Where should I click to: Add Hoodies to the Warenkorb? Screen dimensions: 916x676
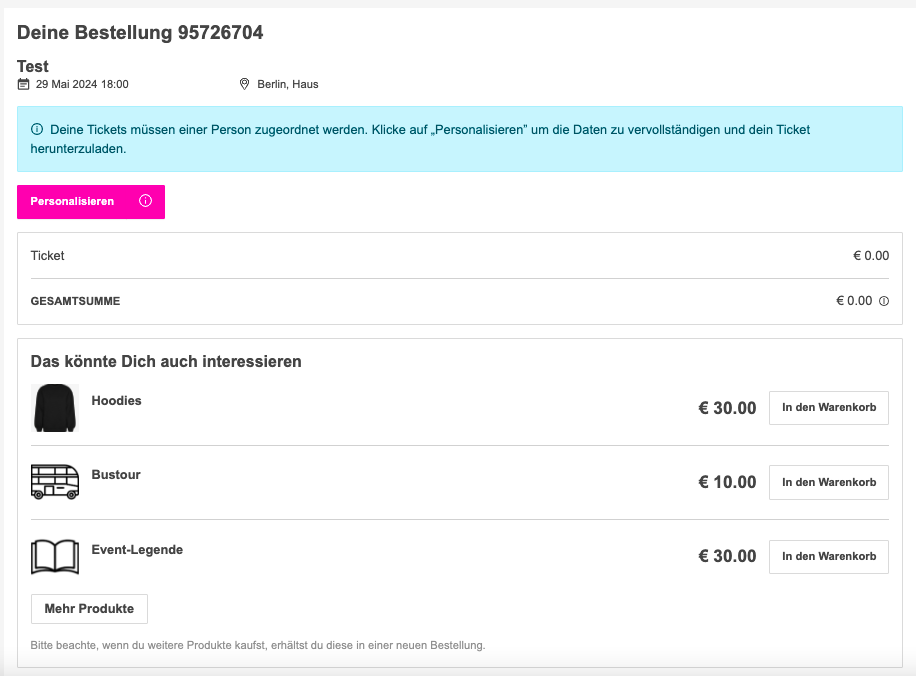tap(828, 408)
